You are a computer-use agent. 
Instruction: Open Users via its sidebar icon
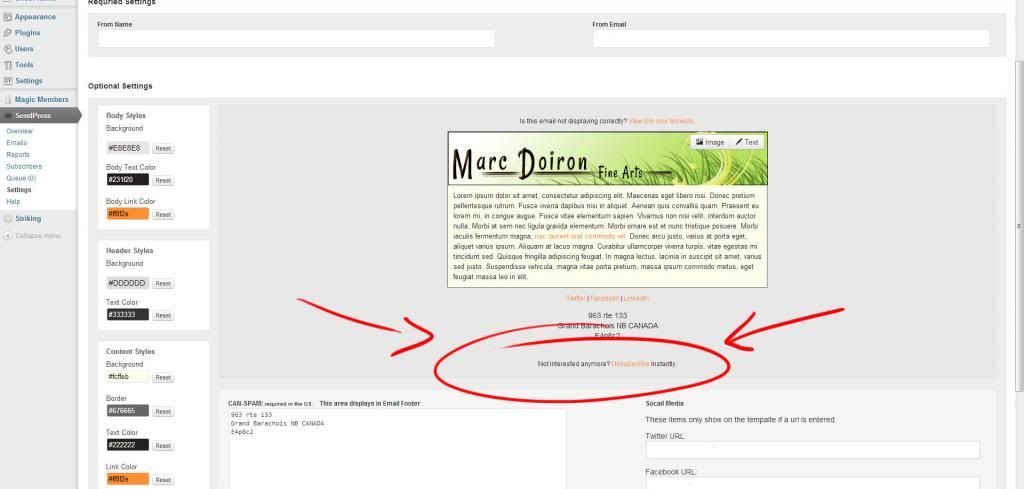[x=8, y=48]
